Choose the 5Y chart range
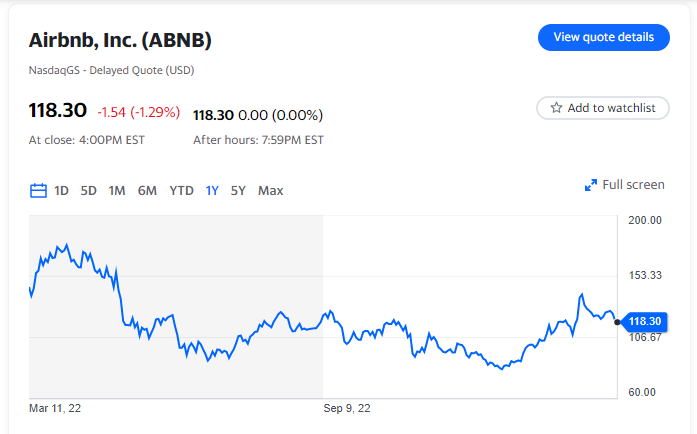The height and width of the screenshot is (434, 697). 238,190
